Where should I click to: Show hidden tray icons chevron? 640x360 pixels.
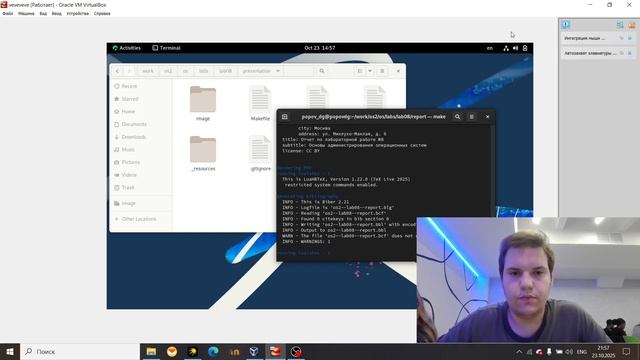coord(519,351)
